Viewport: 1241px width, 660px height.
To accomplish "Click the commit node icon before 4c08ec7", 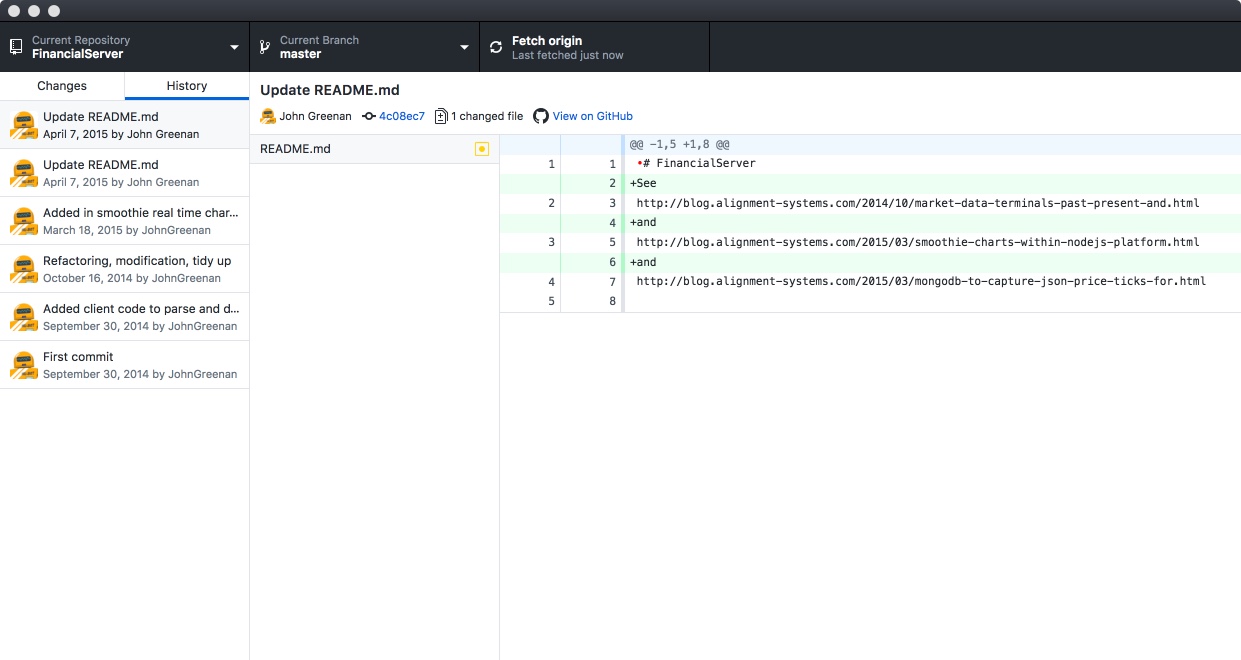I will pos(369,116).
